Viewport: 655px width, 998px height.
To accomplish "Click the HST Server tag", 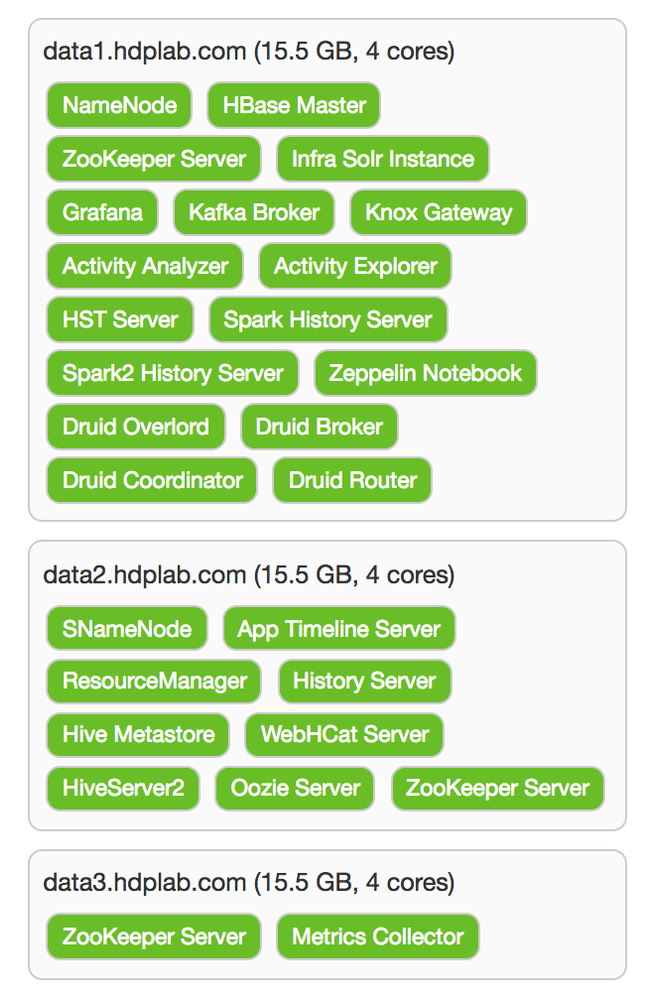I will point(120,320).
